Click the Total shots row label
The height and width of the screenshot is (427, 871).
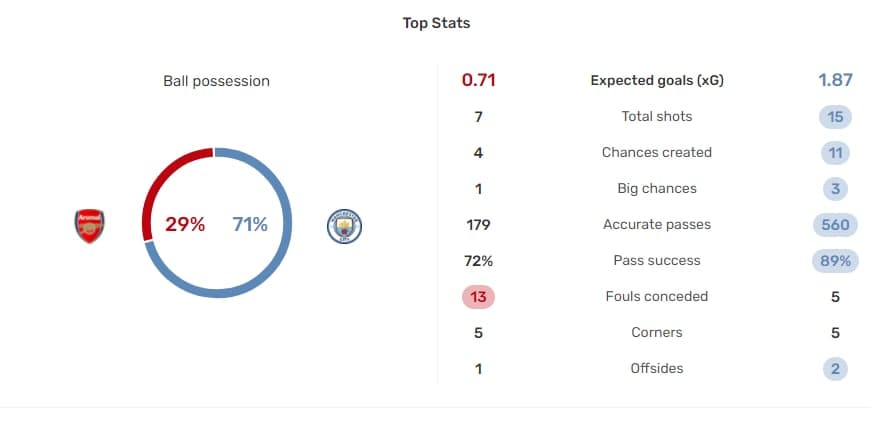(657, 117)
